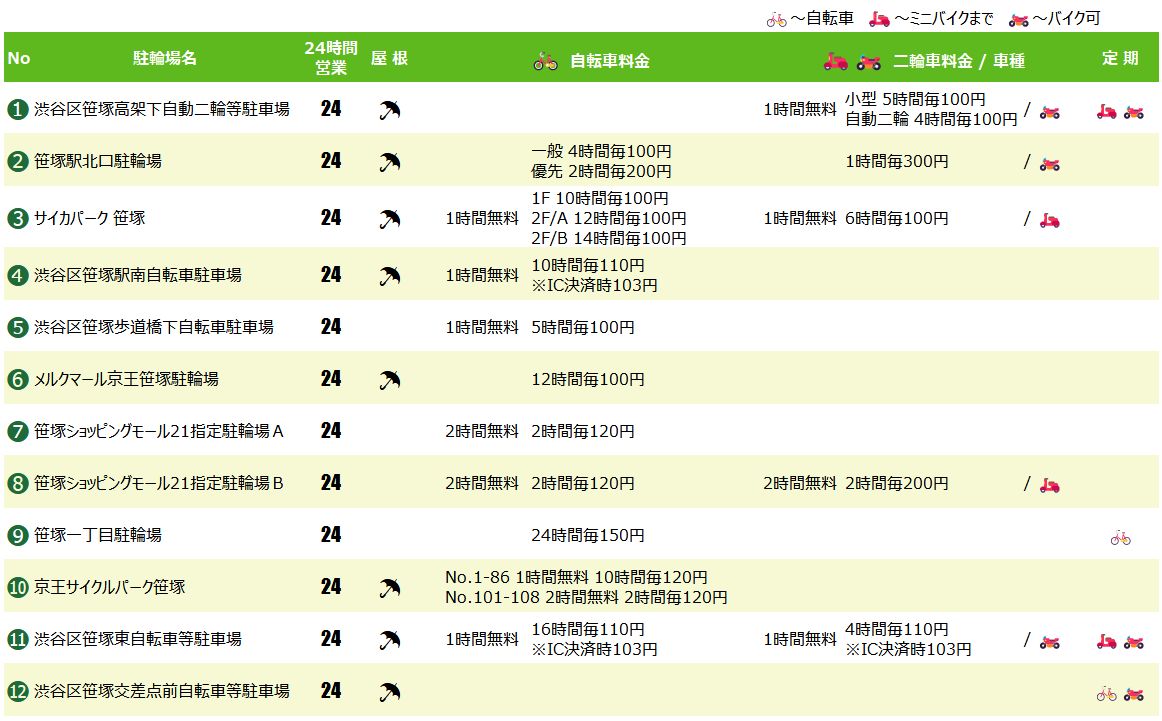Click the ～バイク可 legend label
The height and width of the screenshot is (721, 1162).
click(1066, 19)
